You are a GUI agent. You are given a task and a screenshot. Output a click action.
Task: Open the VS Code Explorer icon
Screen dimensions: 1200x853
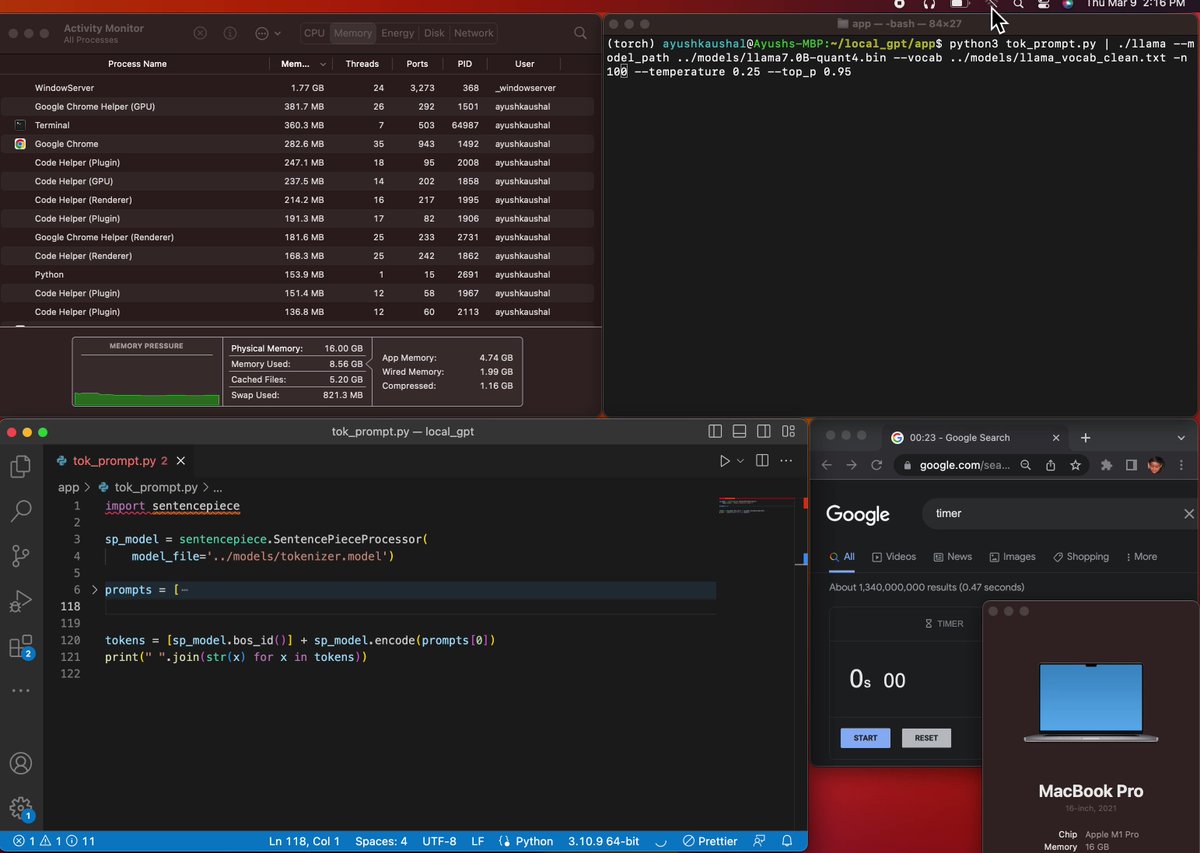coord(20,466)
